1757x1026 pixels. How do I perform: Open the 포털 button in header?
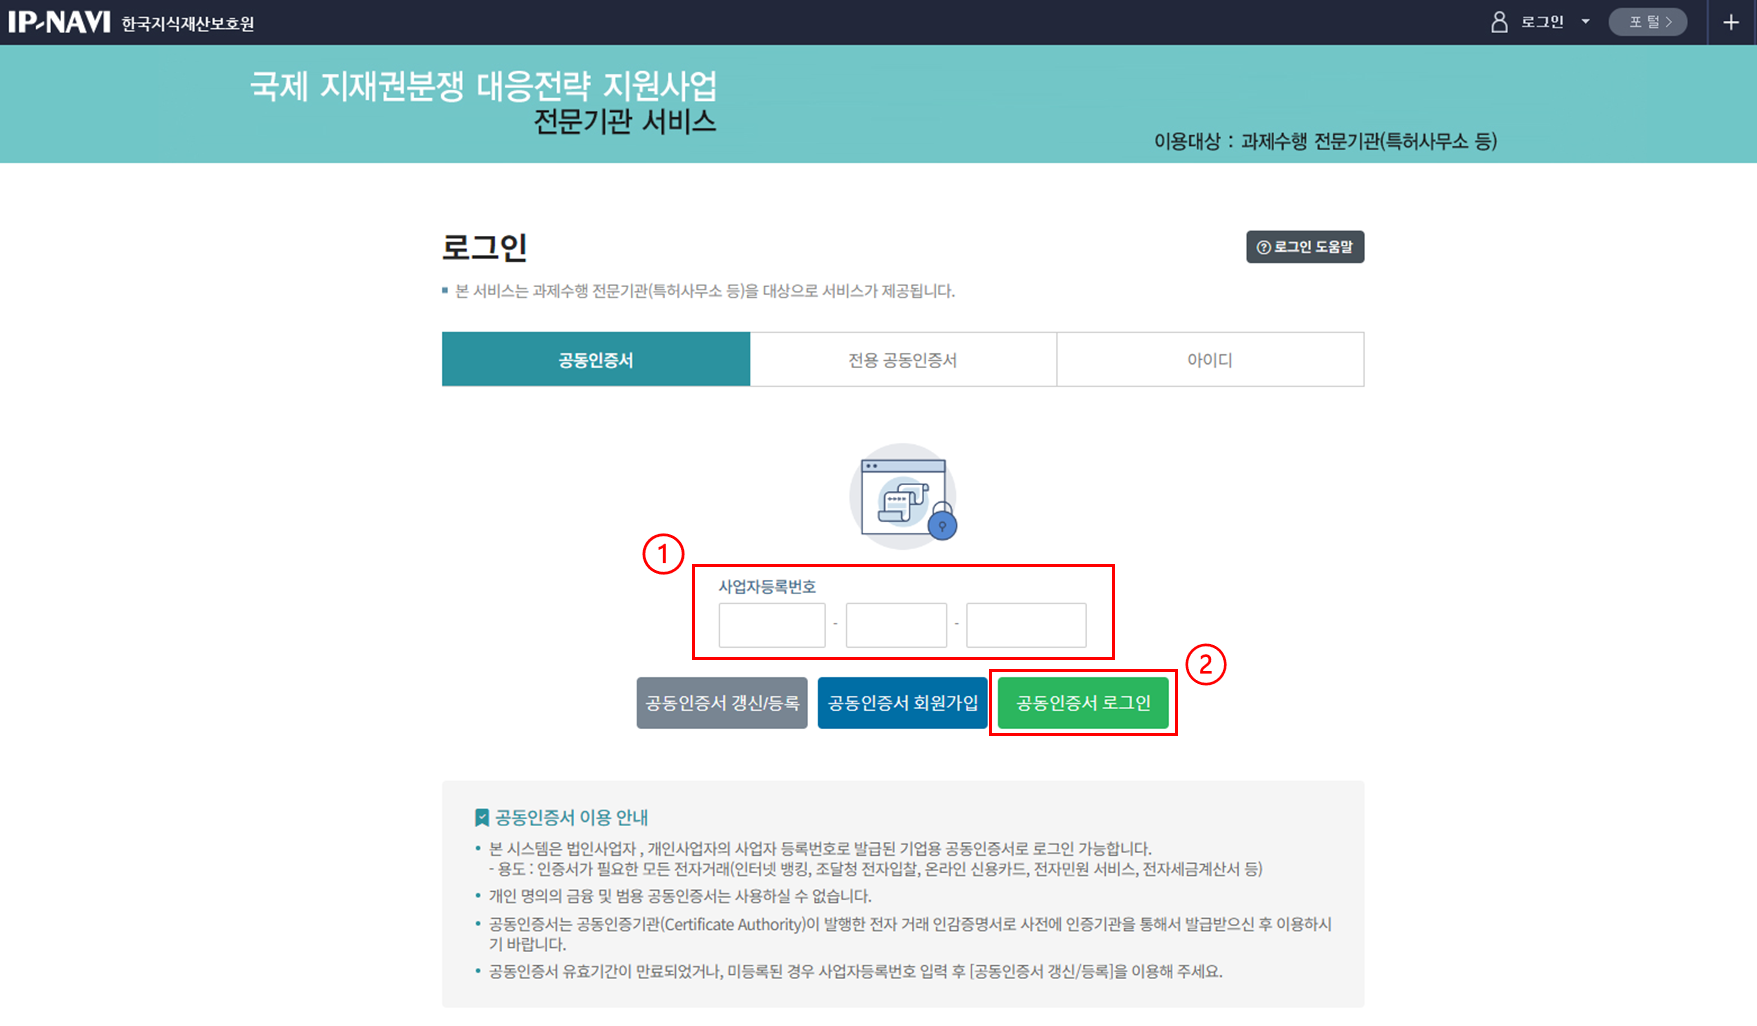click(1647, 22)
